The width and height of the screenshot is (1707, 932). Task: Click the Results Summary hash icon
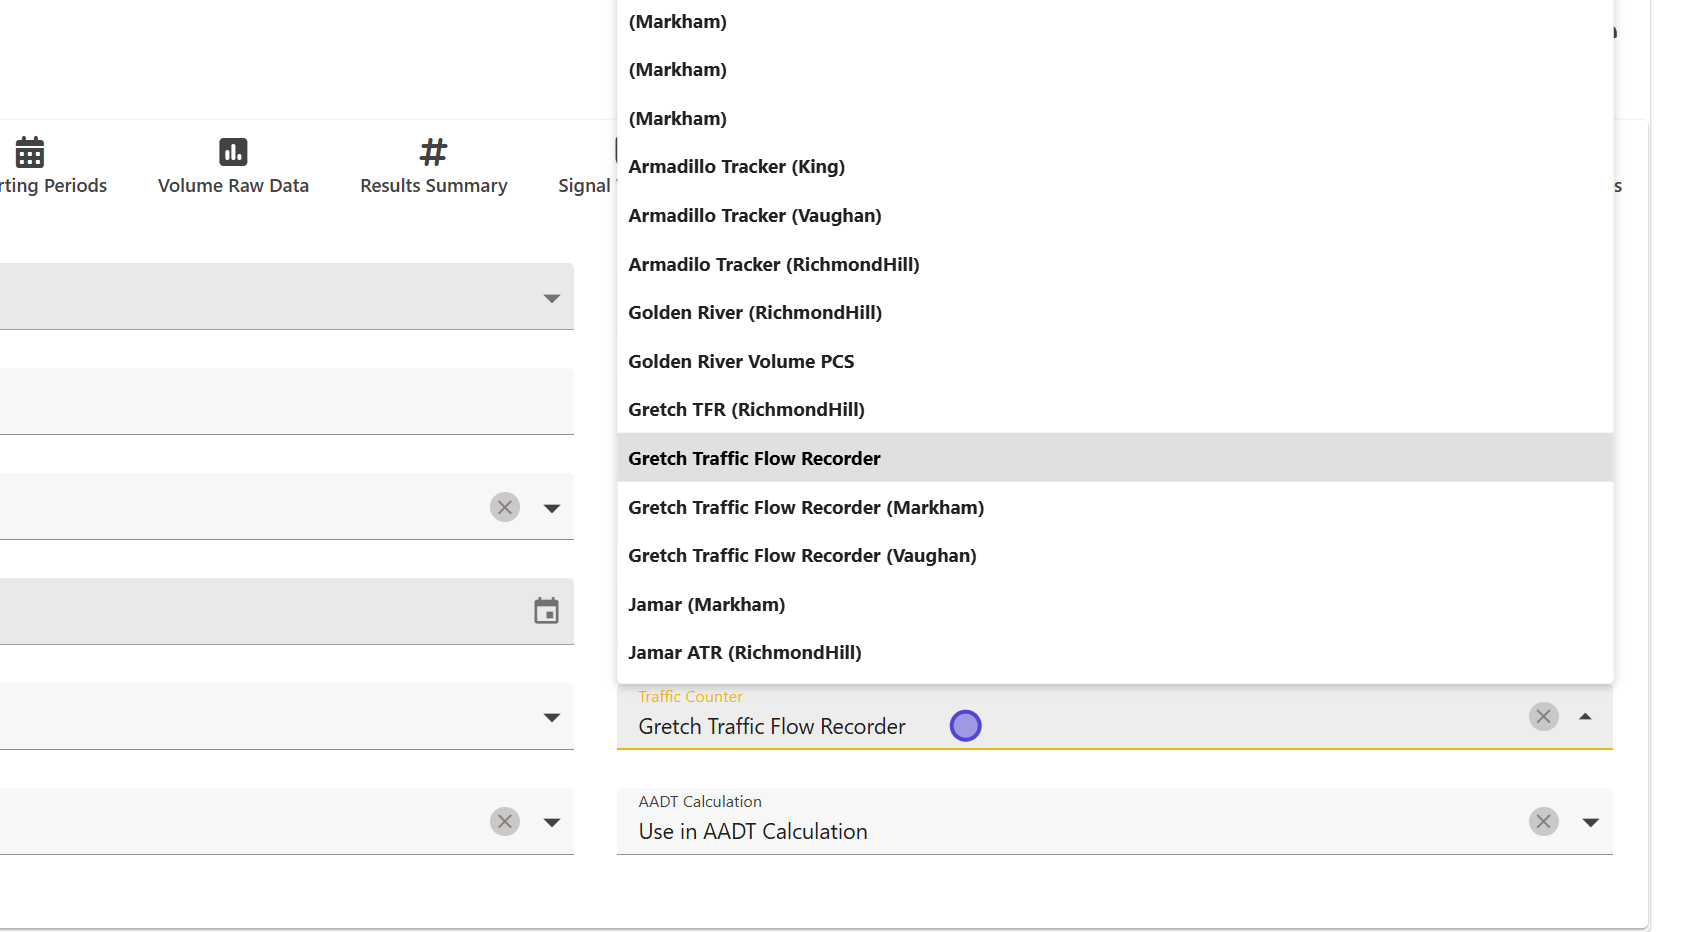pos(433,152)
